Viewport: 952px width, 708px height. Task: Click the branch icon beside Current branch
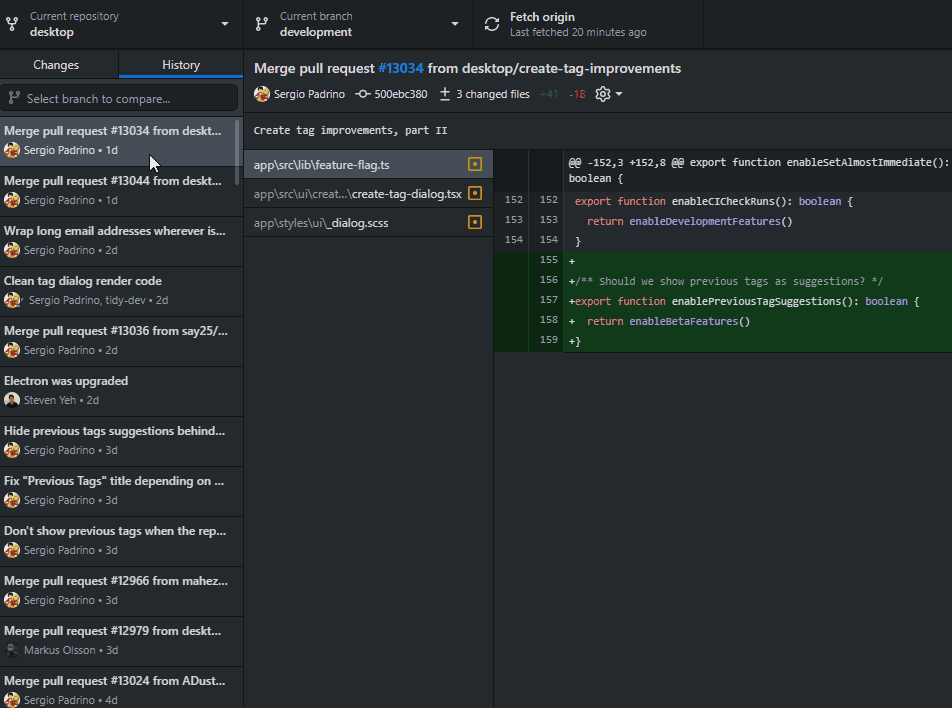click(x=262, y=24)
